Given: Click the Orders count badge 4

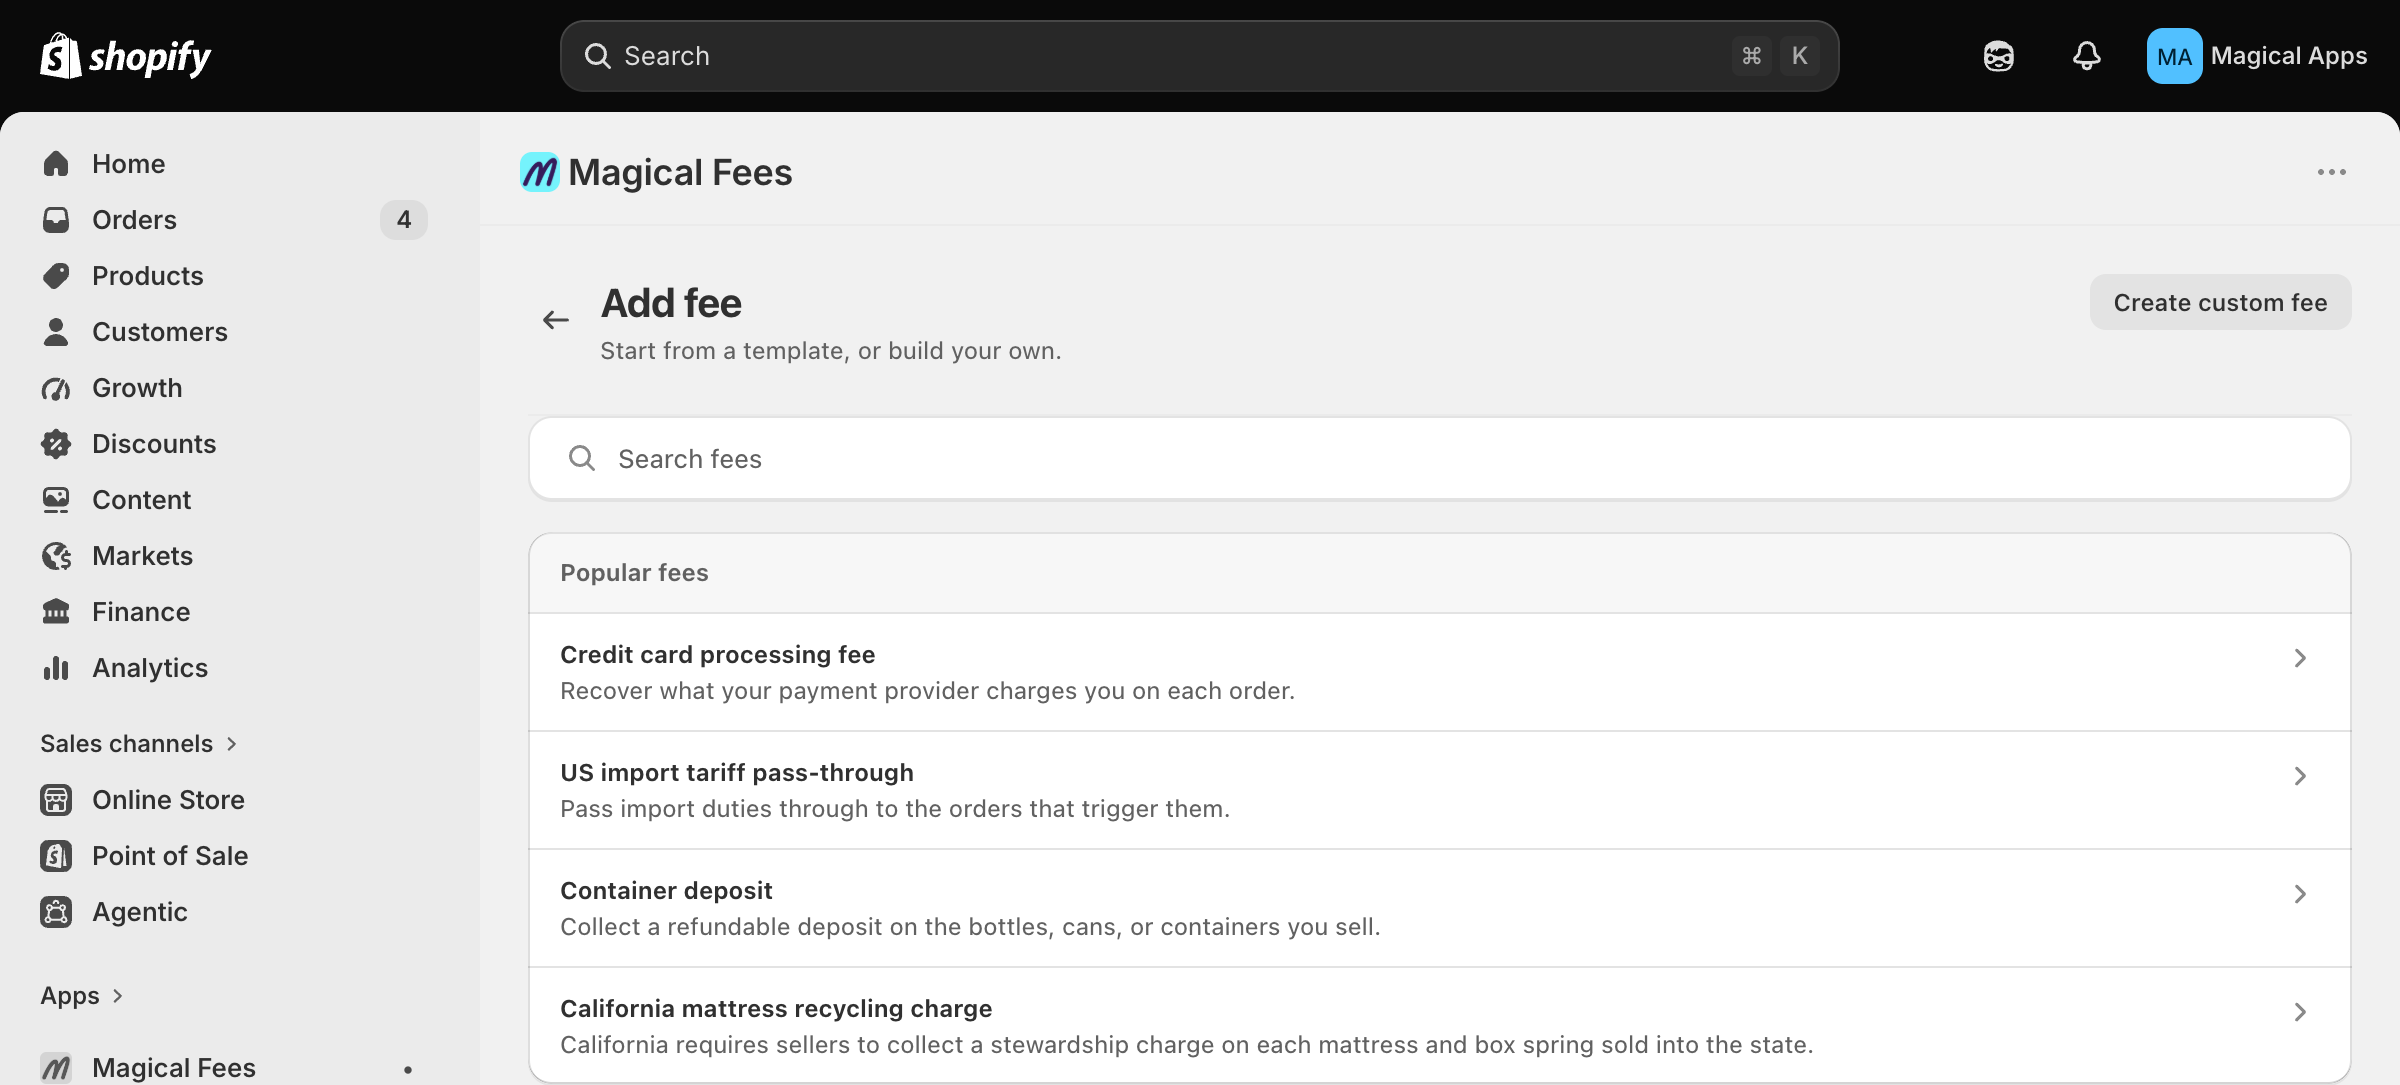Looking at the screenshot, I should click(404, 220).
